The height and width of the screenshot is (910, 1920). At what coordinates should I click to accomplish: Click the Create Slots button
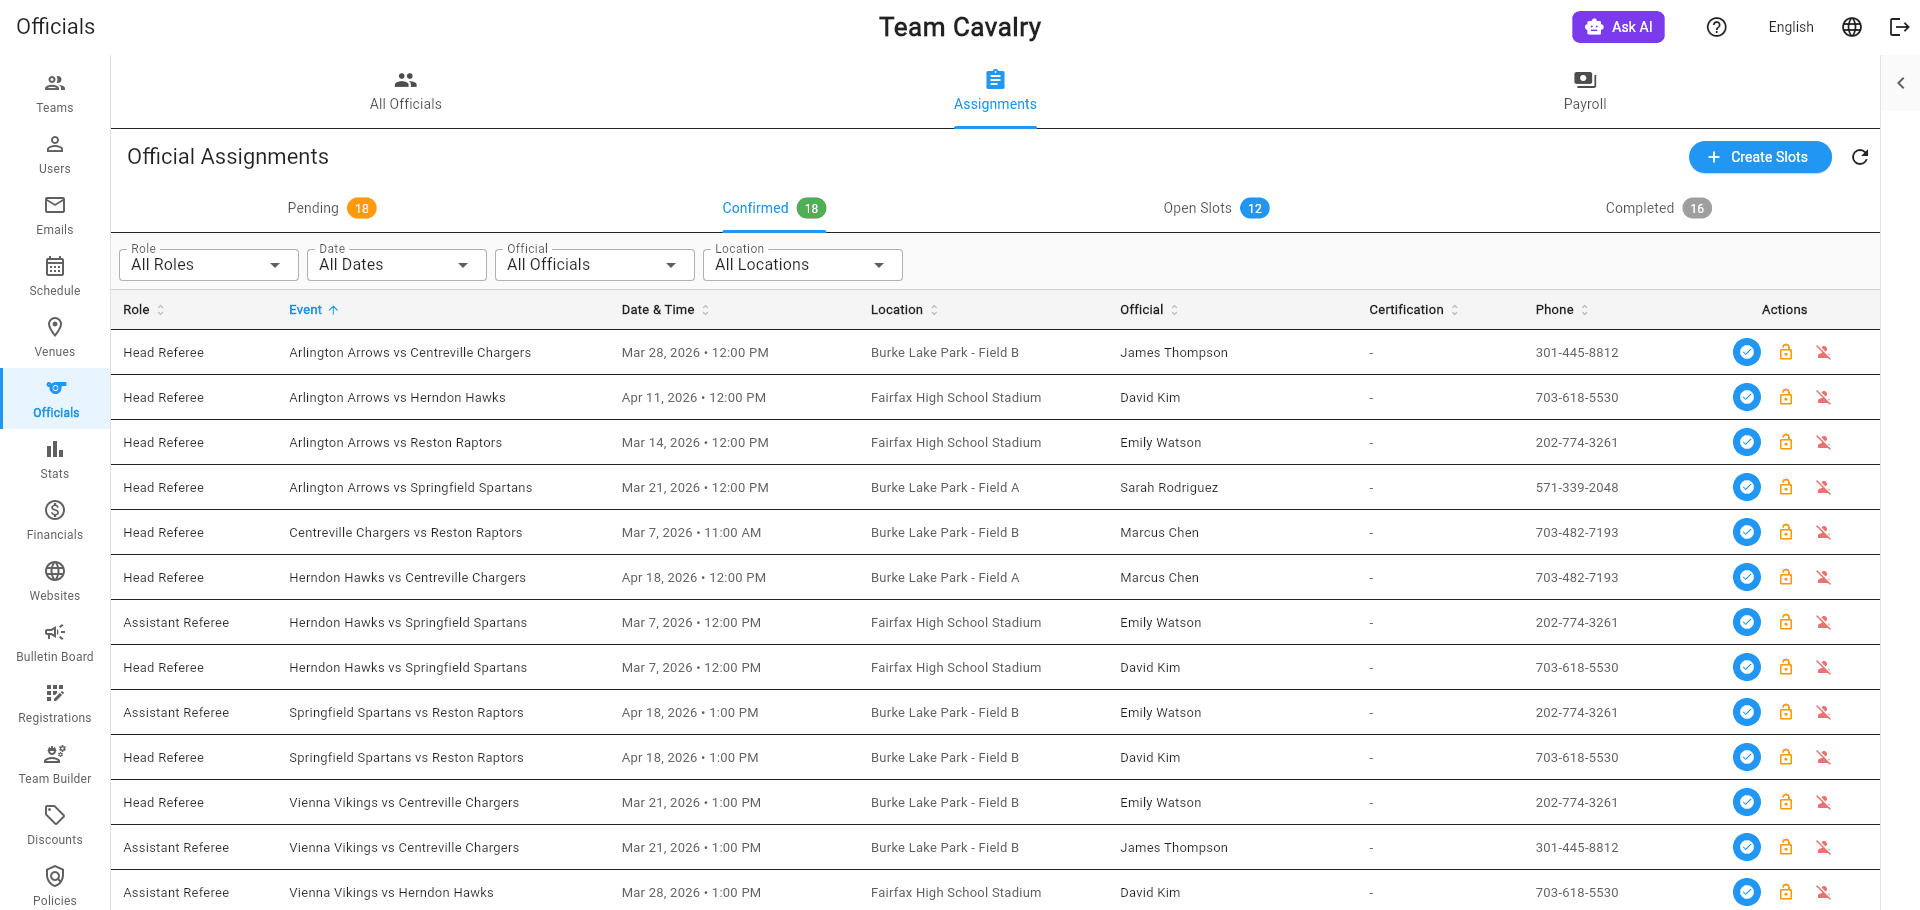(x=1760, y=157)
